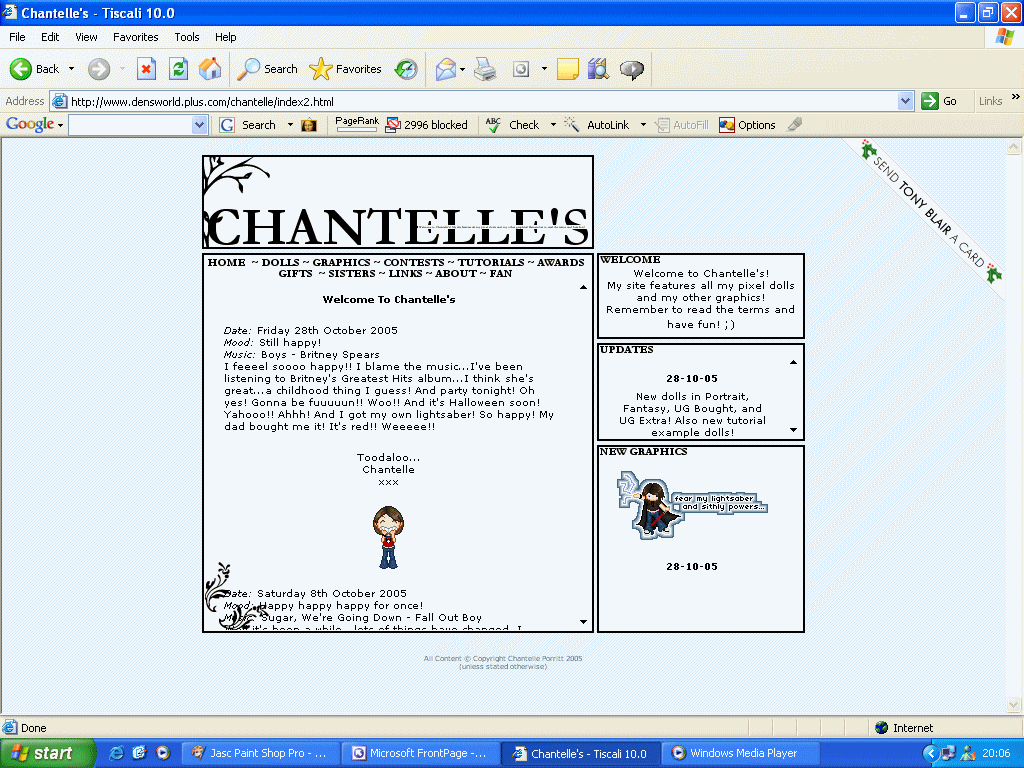This screenshot has height=768, width=1024.
Task: Open the 2996 blocked popup blocker
Action: tap(427, 125)
